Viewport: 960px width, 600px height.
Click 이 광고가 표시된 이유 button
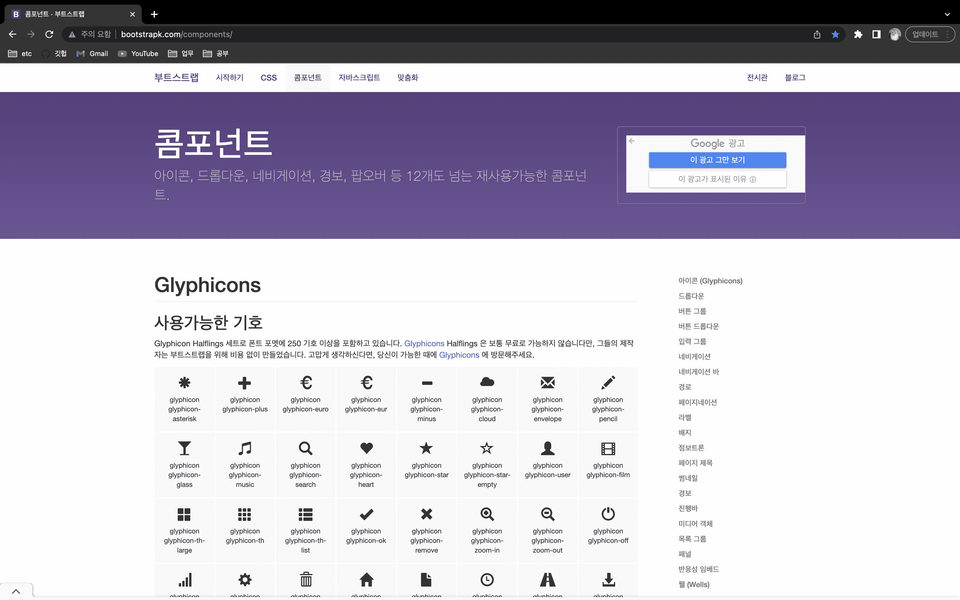(x=717, y=179)
